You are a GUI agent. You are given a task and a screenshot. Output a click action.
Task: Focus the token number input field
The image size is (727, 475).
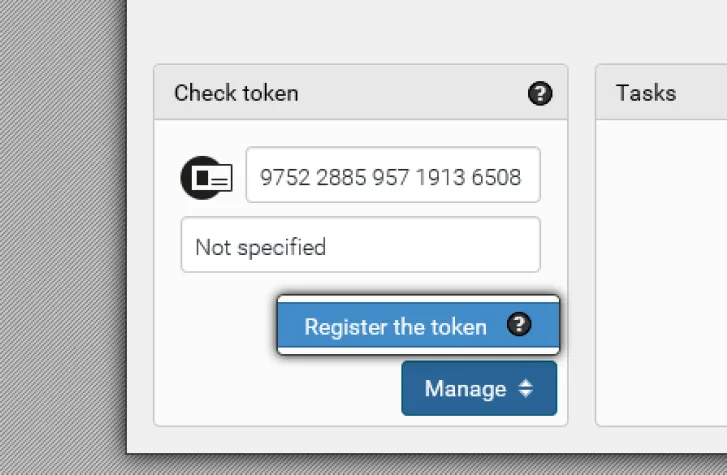tap(392, 177)
